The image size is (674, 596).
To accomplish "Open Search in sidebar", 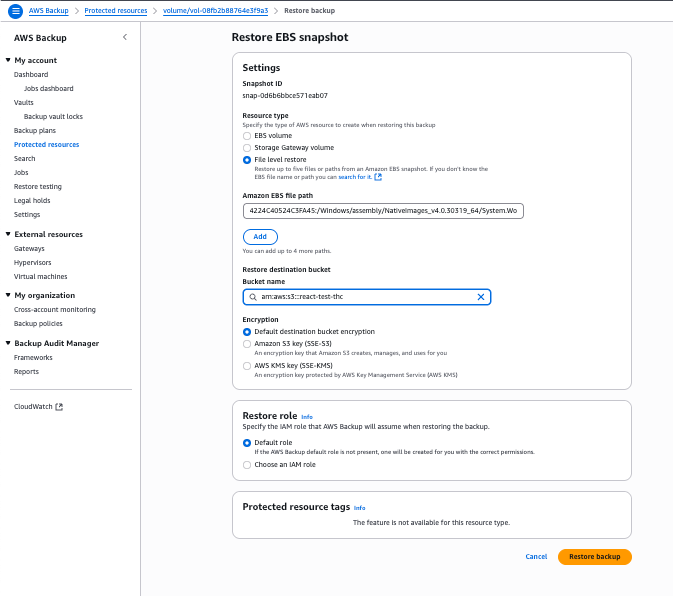I will coord(25,159).
